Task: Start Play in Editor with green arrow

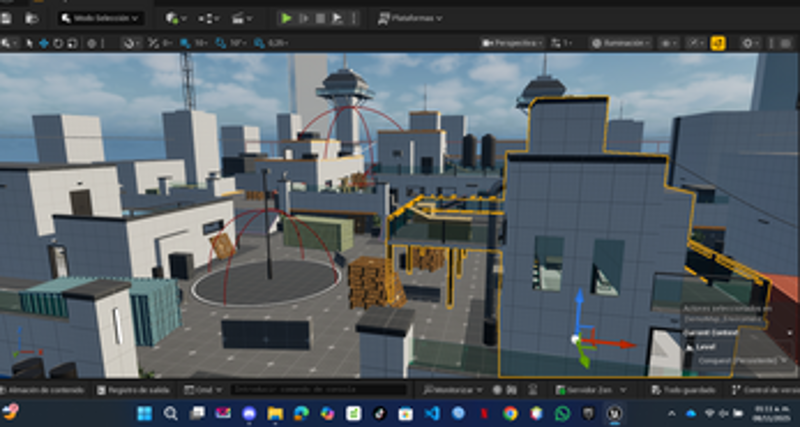Action: tap(286, 18)
